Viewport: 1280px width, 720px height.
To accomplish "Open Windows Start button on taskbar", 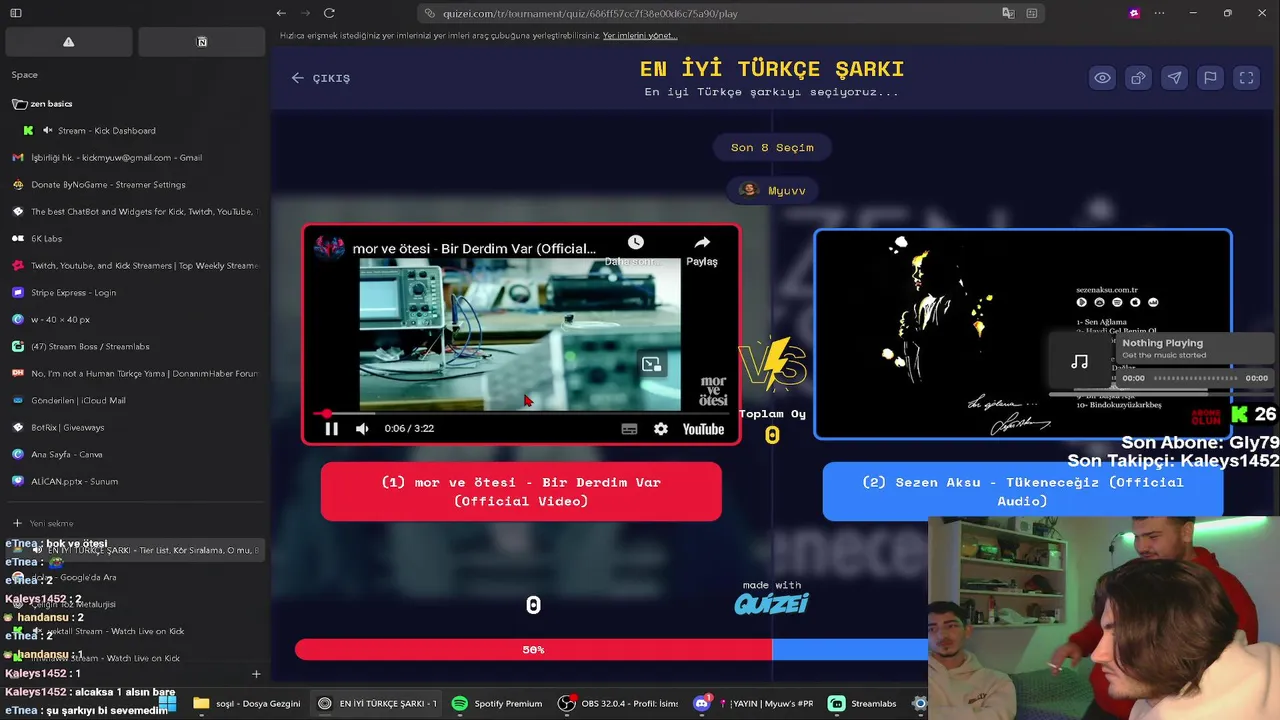I will tap(167, 704).
